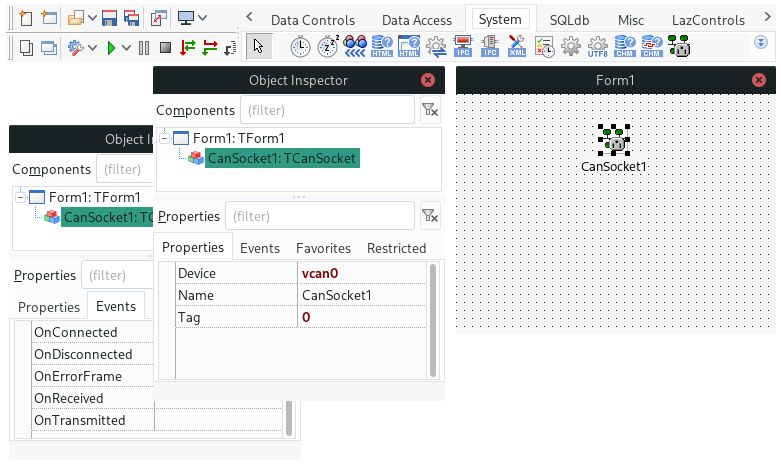Click the Step Into debugger icon
The image size is (781, 465).
(187, 48)
